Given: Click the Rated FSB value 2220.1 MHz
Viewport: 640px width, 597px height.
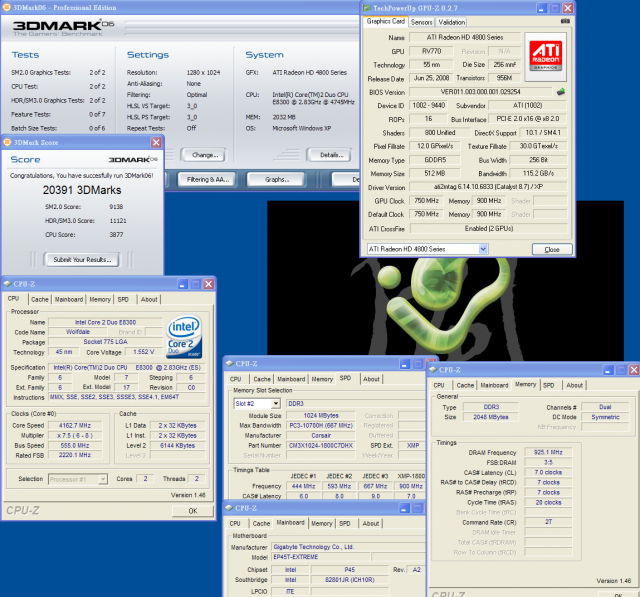Looking at the screenshot, I should point(75,455).
